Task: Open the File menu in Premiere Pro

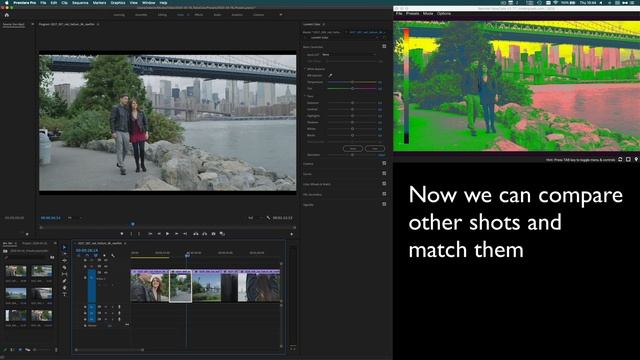Action: pyautogui.click(x=43, y=2)
